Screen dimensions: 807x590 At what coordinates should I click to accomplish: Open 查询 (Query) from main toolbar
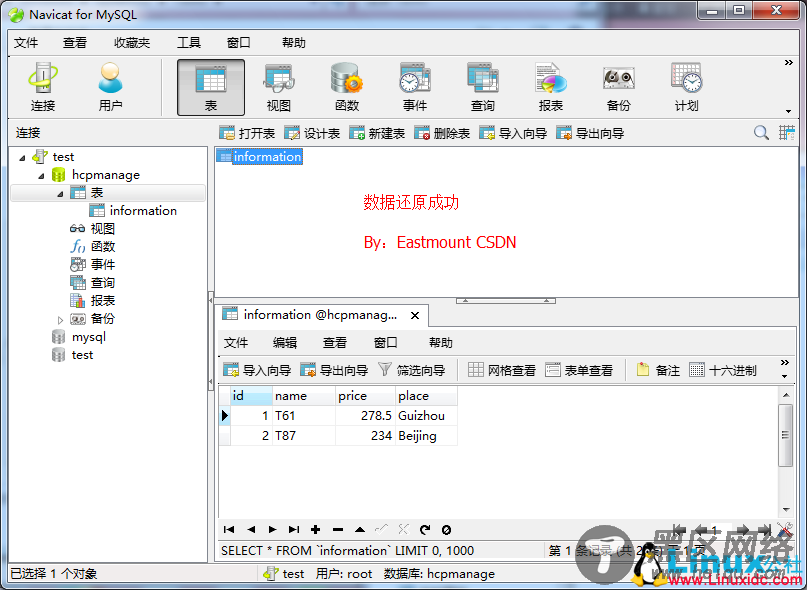(483, 87)
